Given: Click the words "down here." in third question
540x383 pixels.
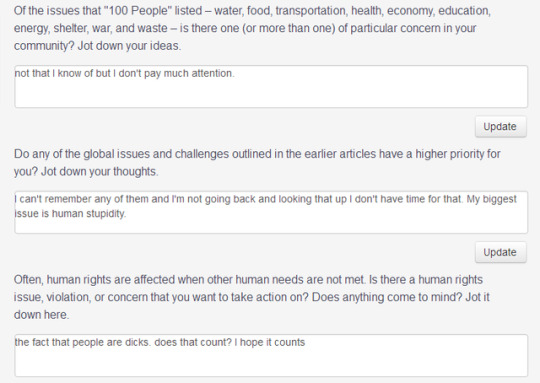Looking at the screenshot, I should tap(41, 315).
